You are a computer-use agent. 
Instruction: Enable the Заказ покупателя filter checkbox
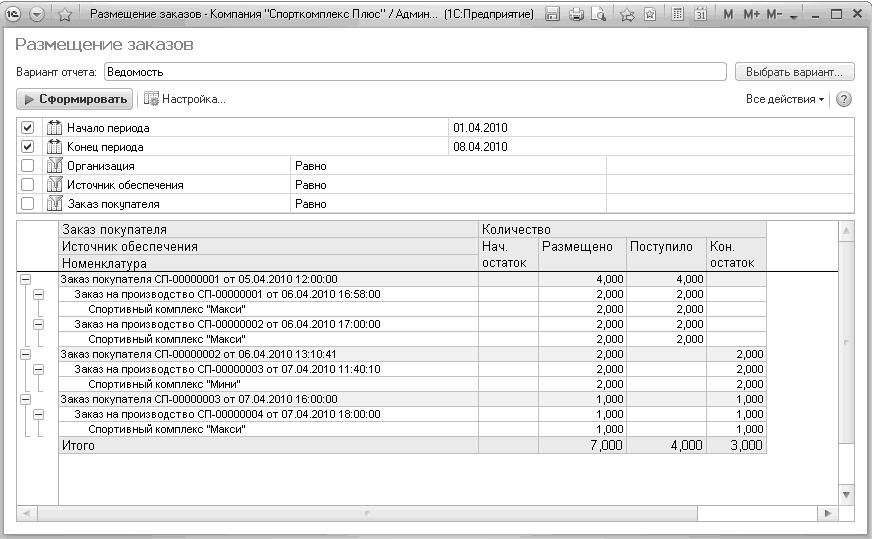click(27, 203)
